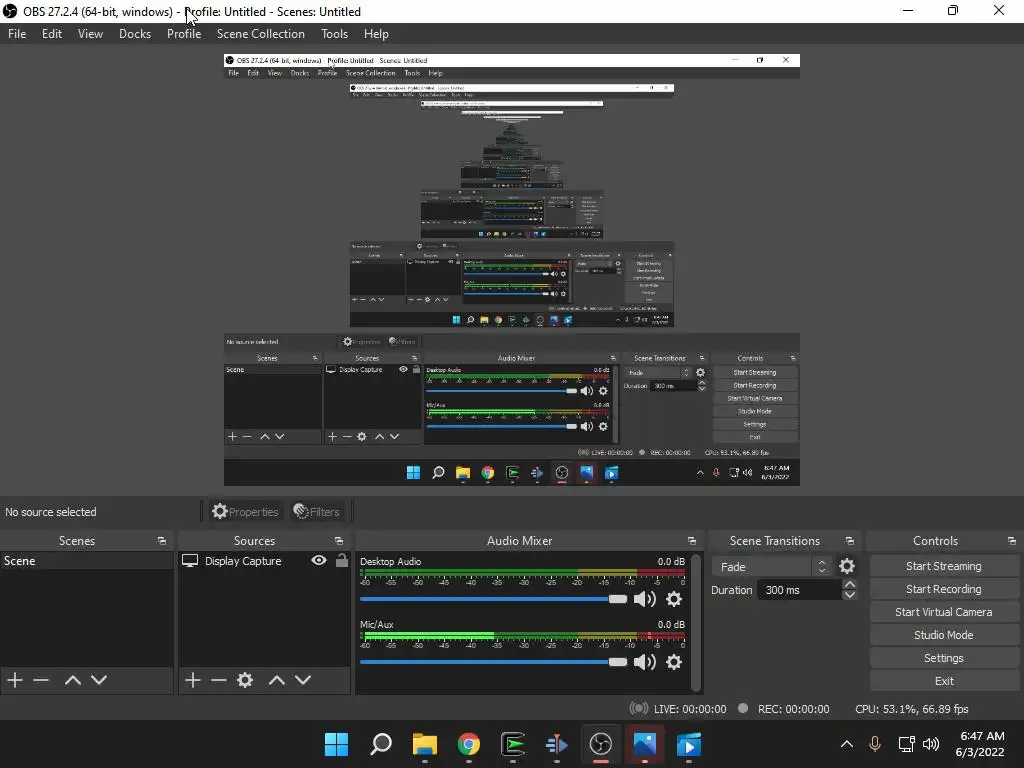1024x768 pixels.
Task: Add a new scene with plus icon
Action: click(15, 680)
